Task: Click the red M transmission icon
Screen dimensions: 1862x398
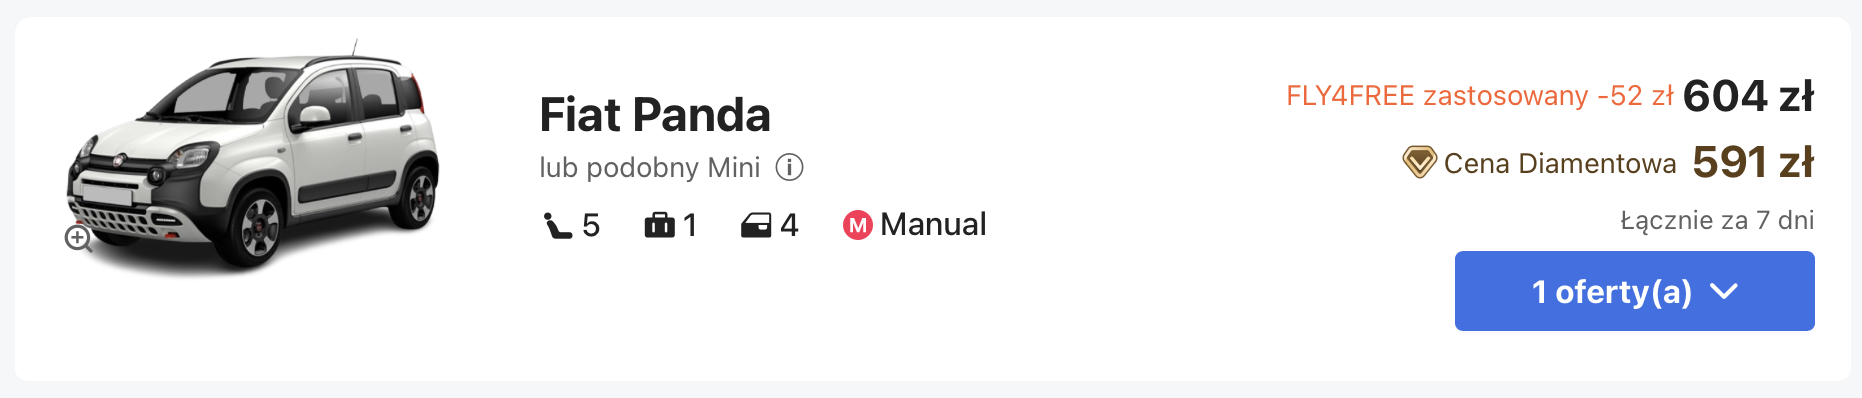Action: tap(857, 226)
